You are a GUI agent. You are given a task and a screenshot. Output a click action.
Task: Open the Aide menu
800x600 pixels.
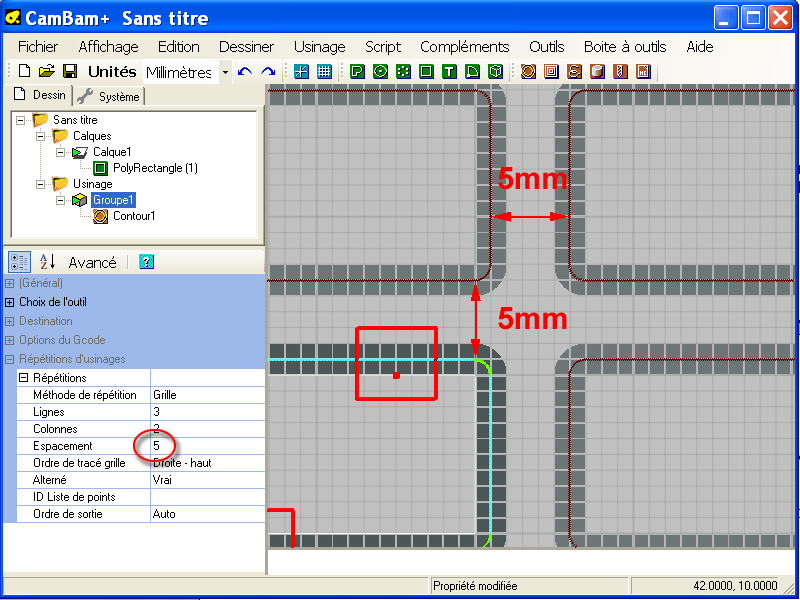point(699,47)
